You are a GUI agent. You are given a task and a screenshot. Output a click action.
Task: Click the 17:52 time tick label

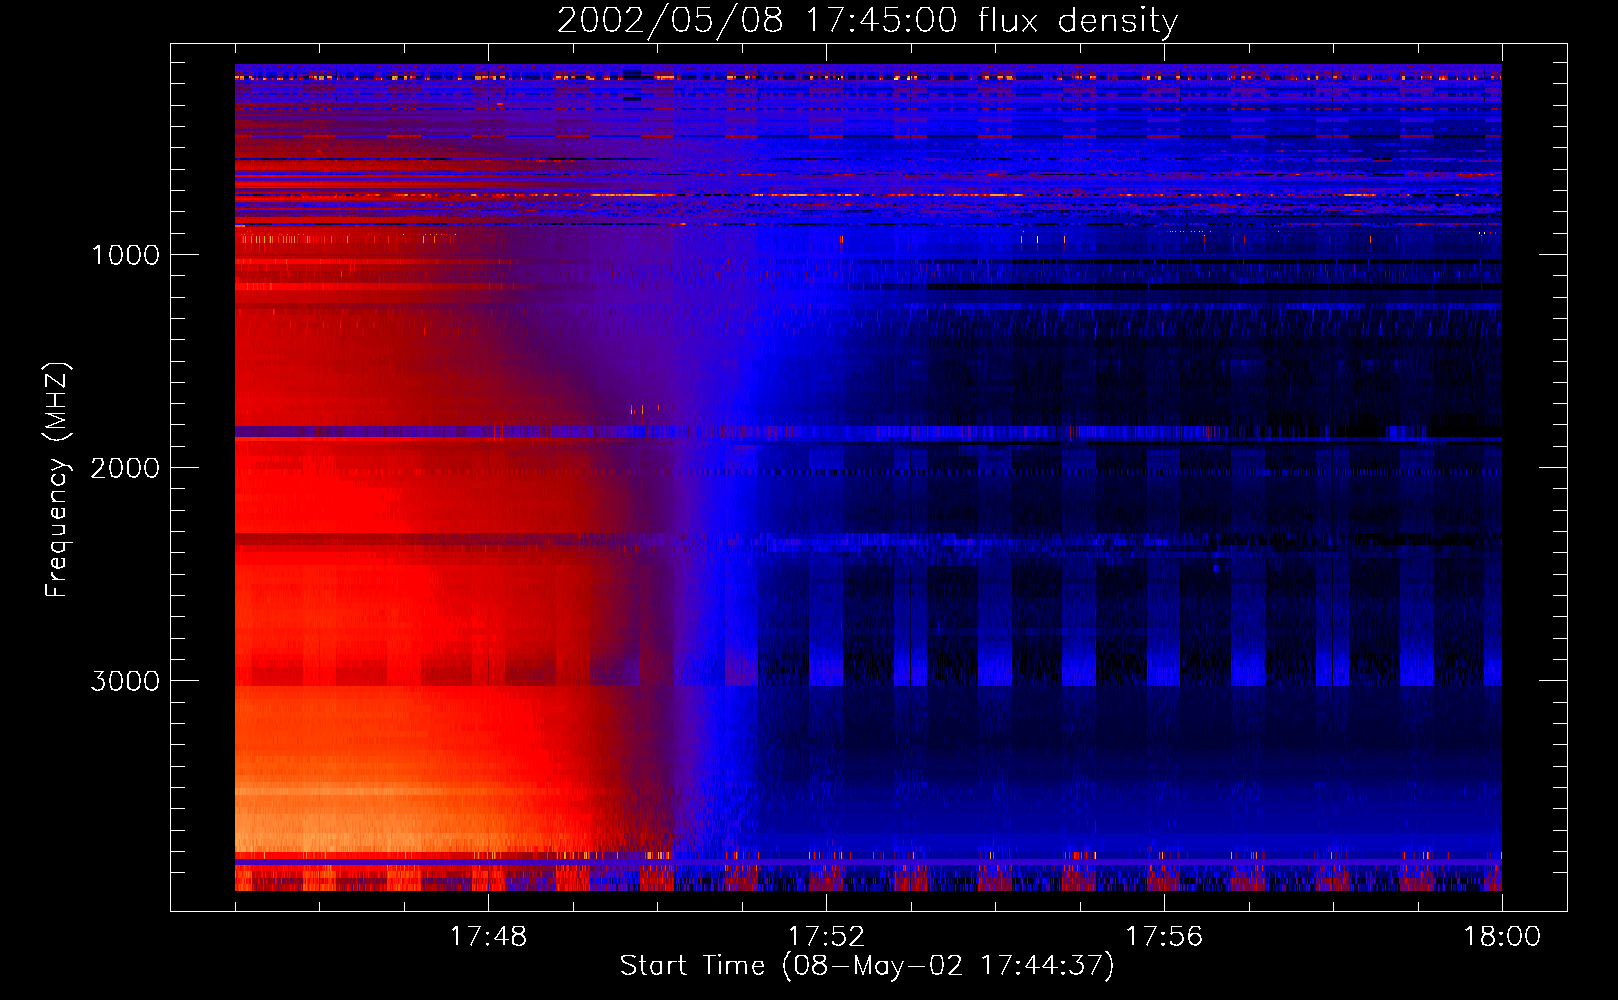826,937
